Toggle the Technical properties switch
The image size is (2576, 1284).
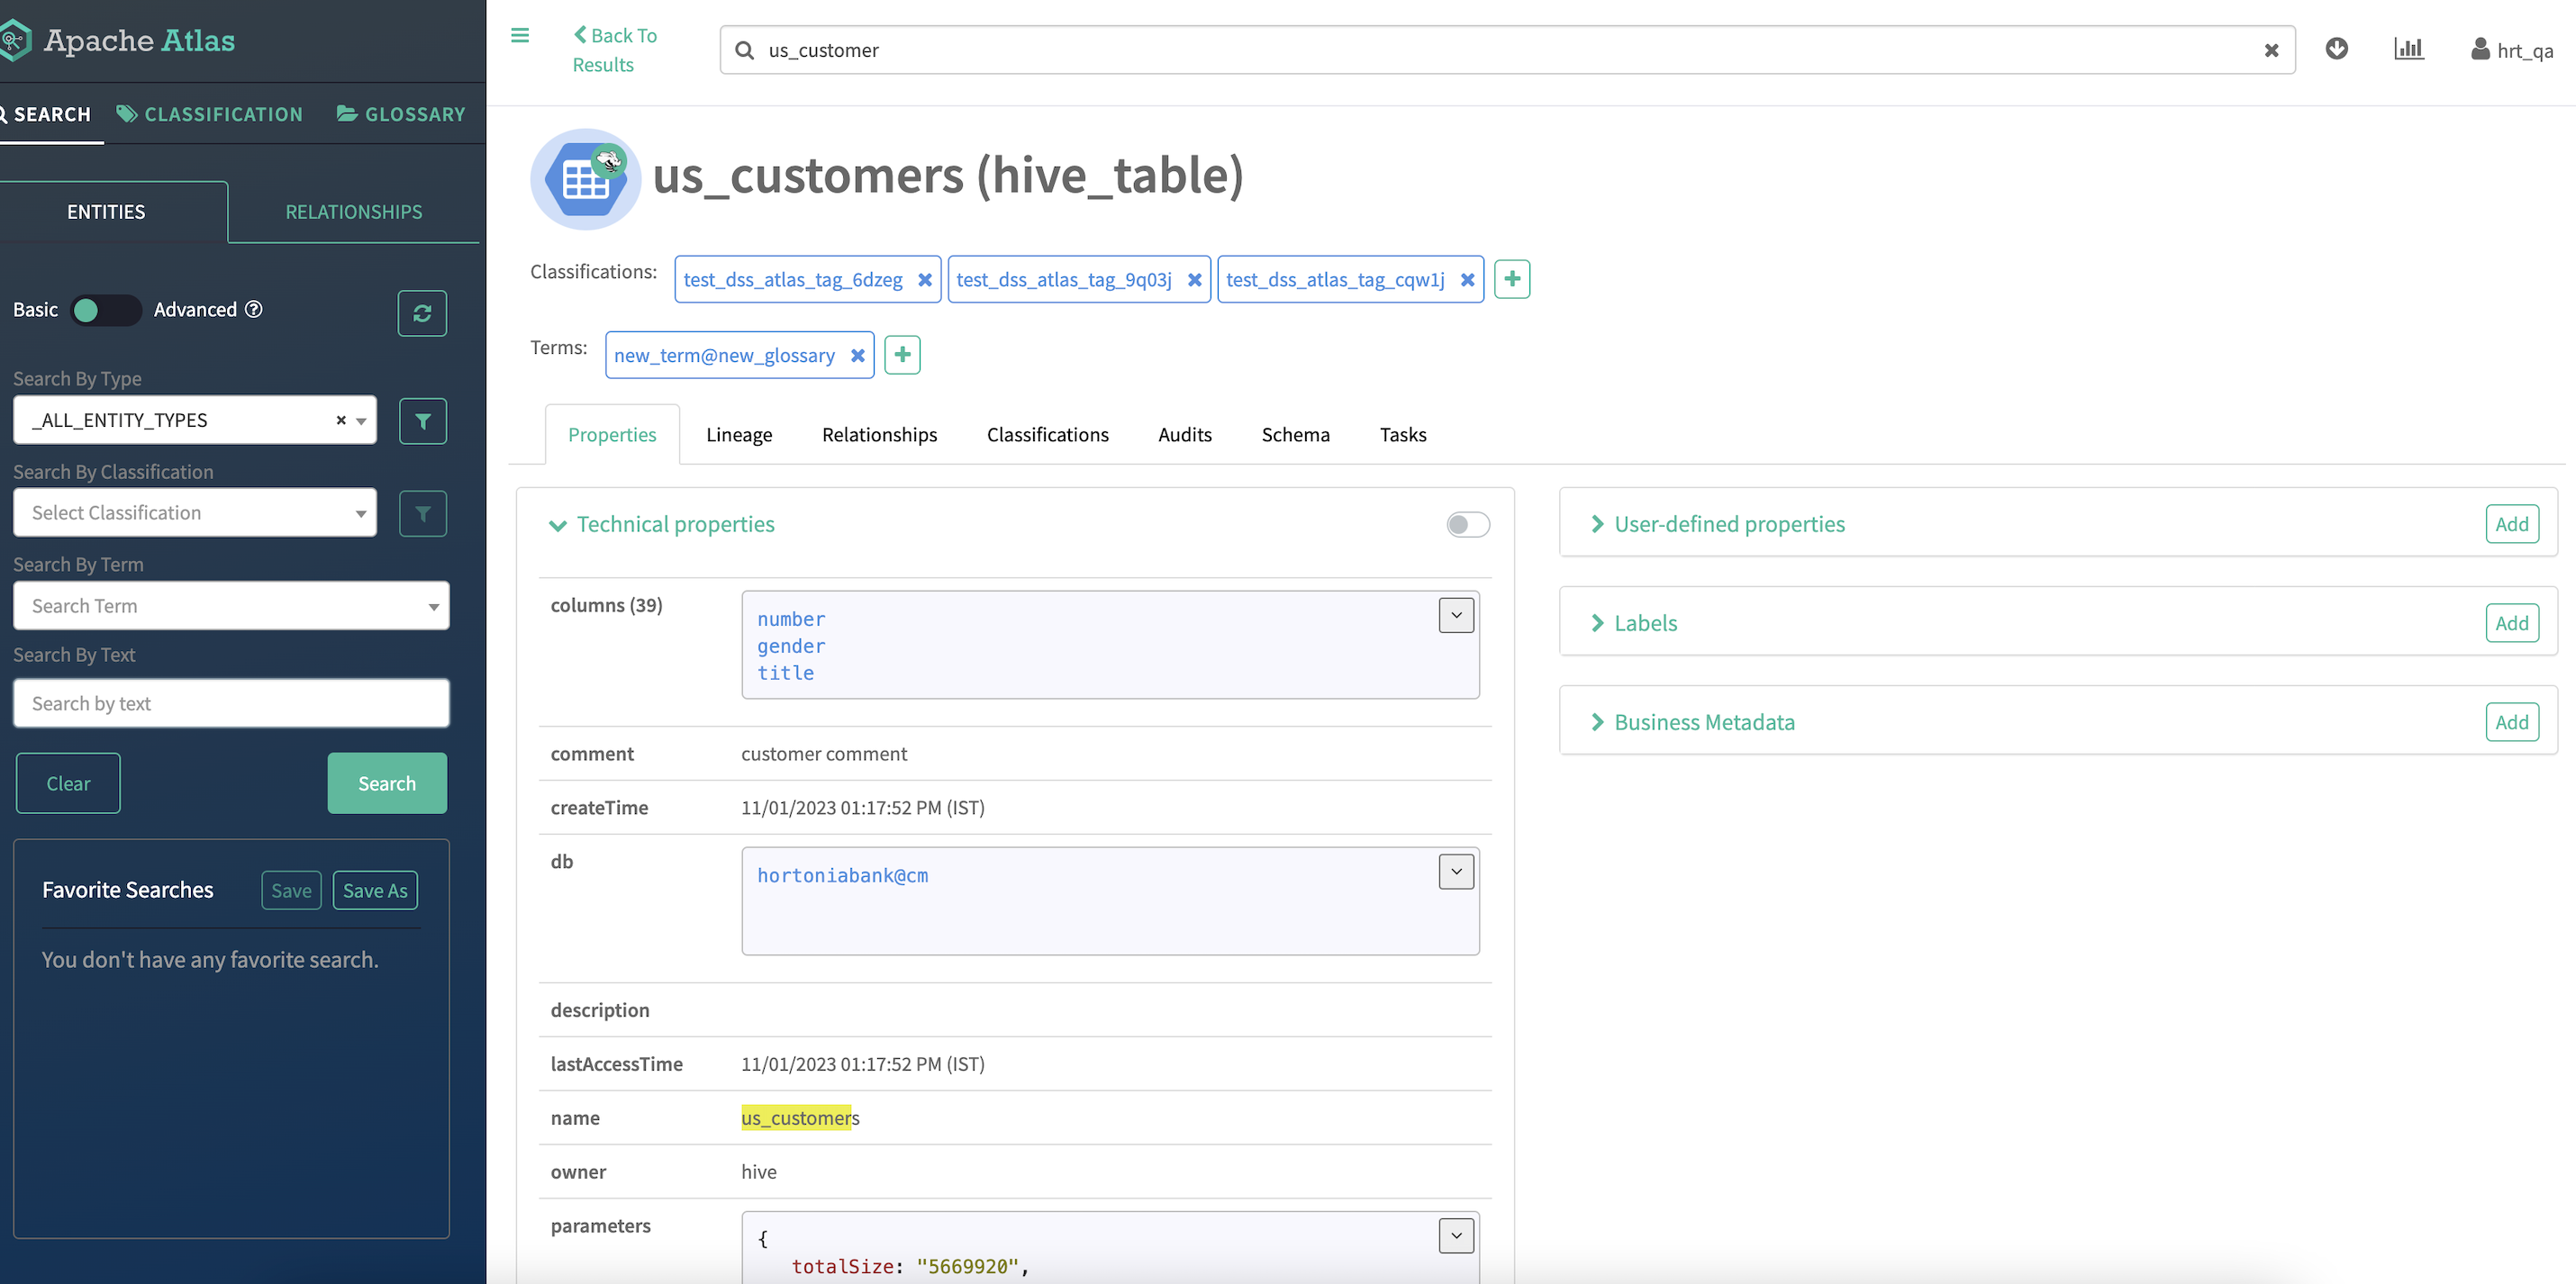(1467, 525)
